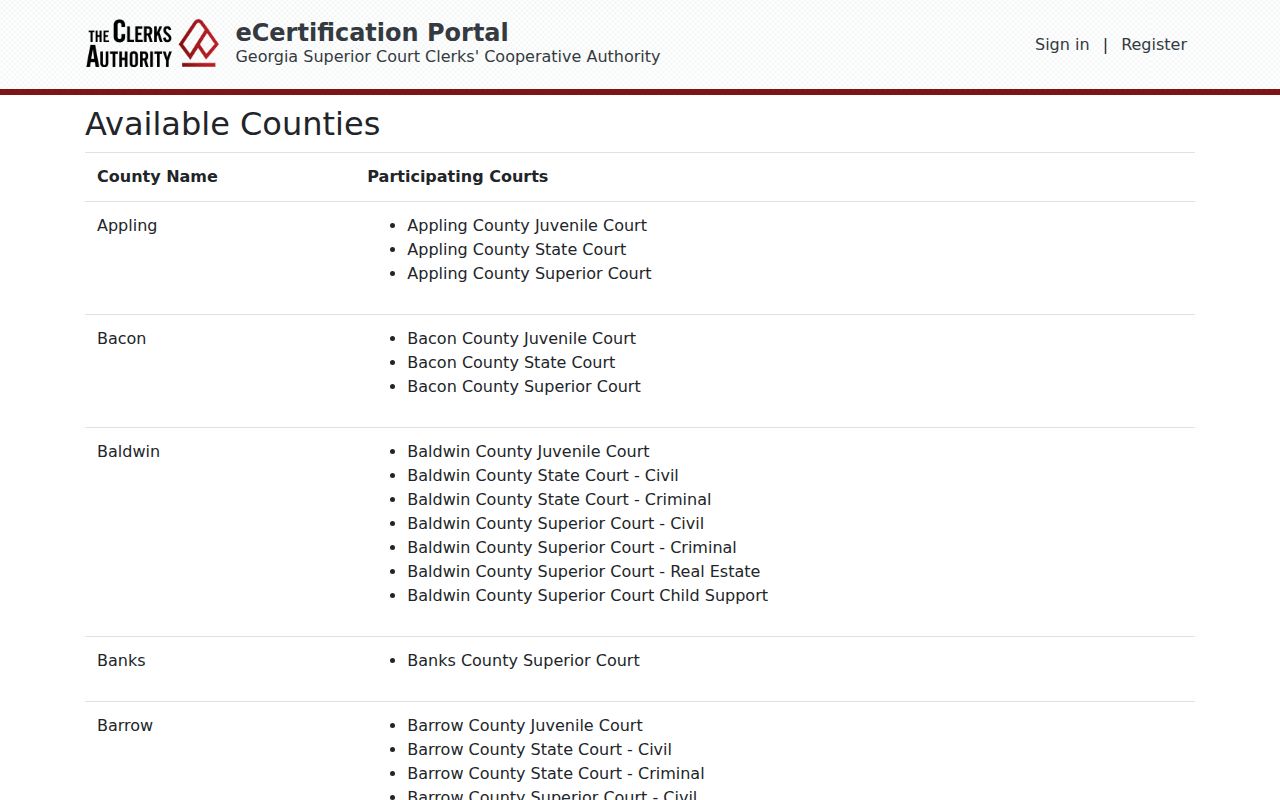Select Barrow County Juvenile Court
The height and width of the screenshot is (800, 1280).
(525, 725)
